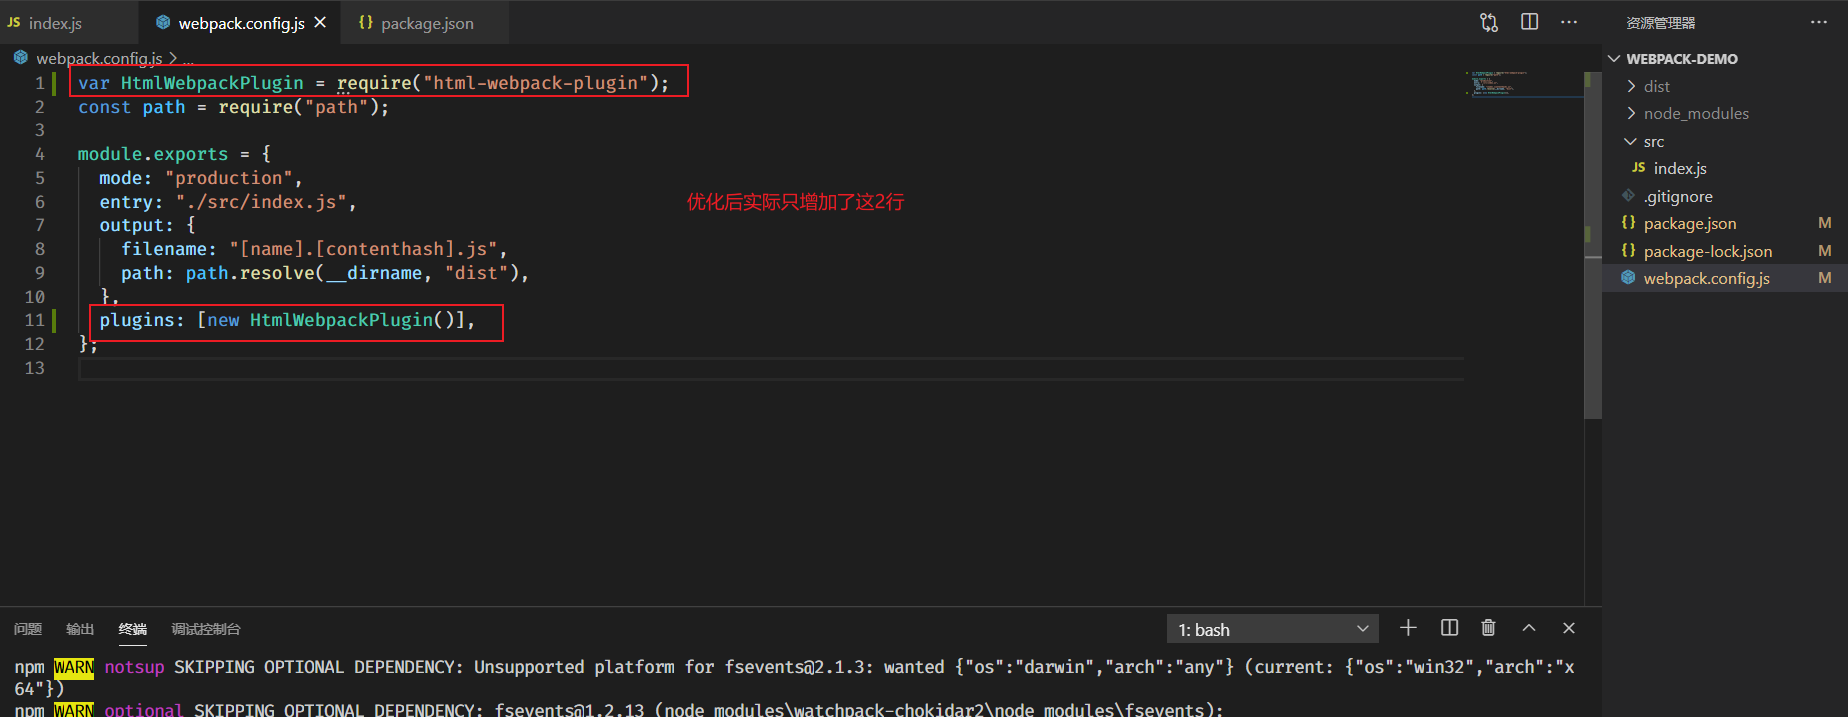1848x717 pixels.
Task: Expand the node_modules folder
Action: [1725, 114]
